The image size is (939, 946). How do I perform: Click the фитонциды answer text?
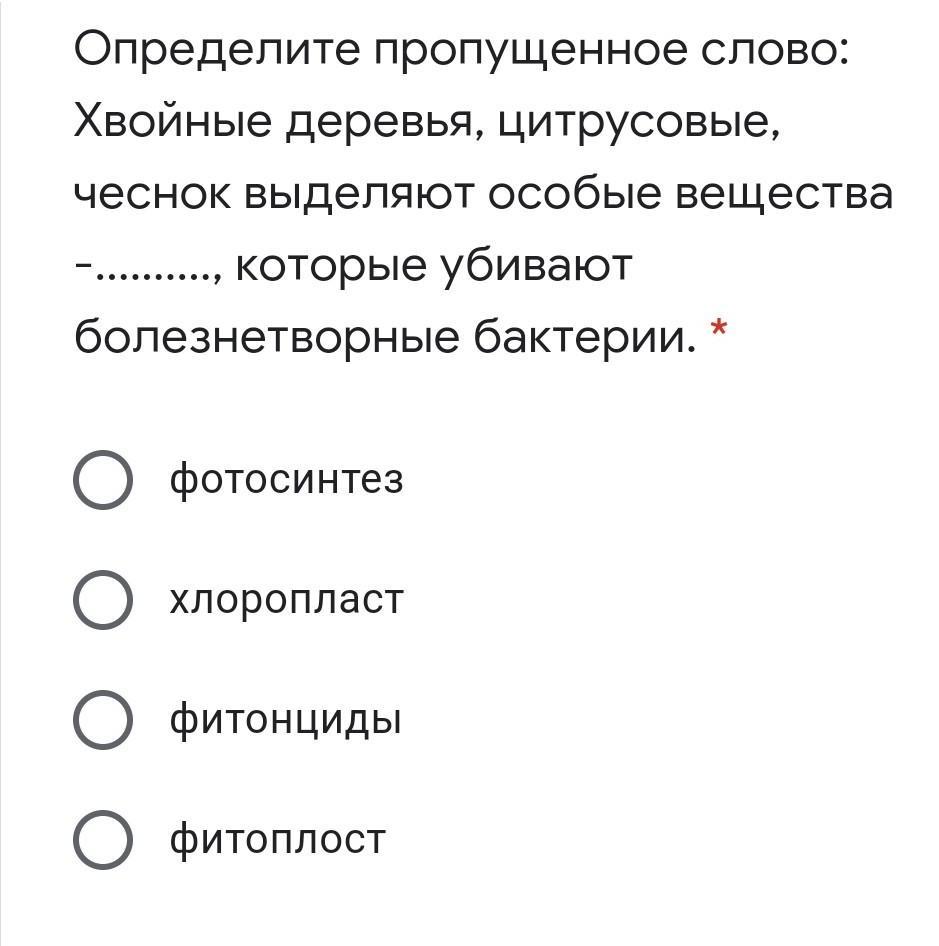coord(285,720)
